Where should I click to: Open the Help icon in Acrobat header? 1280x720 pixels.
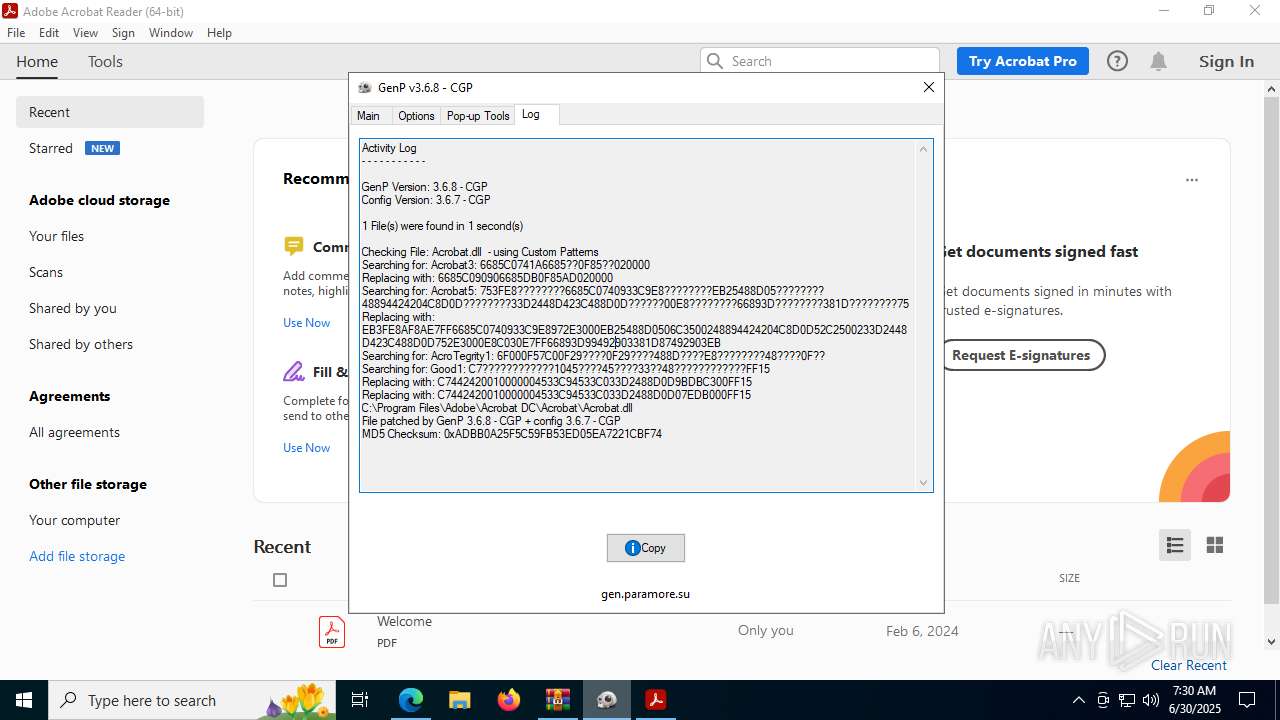(1117, 61)
